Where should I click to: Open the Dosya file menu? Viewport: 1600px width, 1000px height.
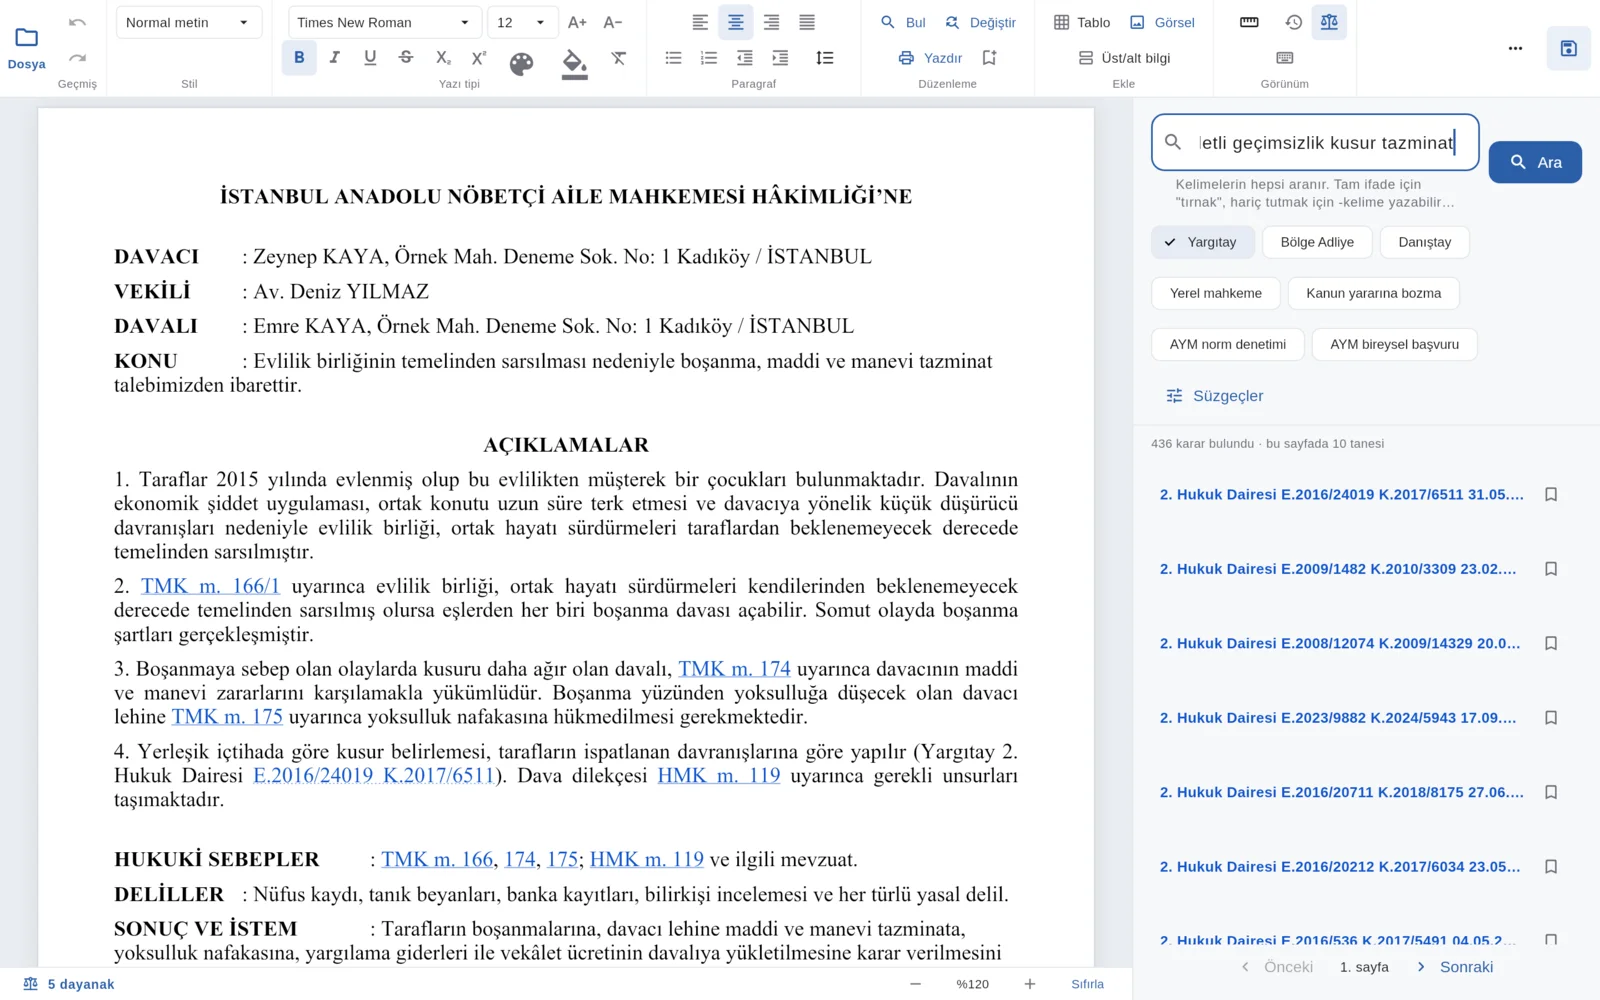[x=26, y=48]
